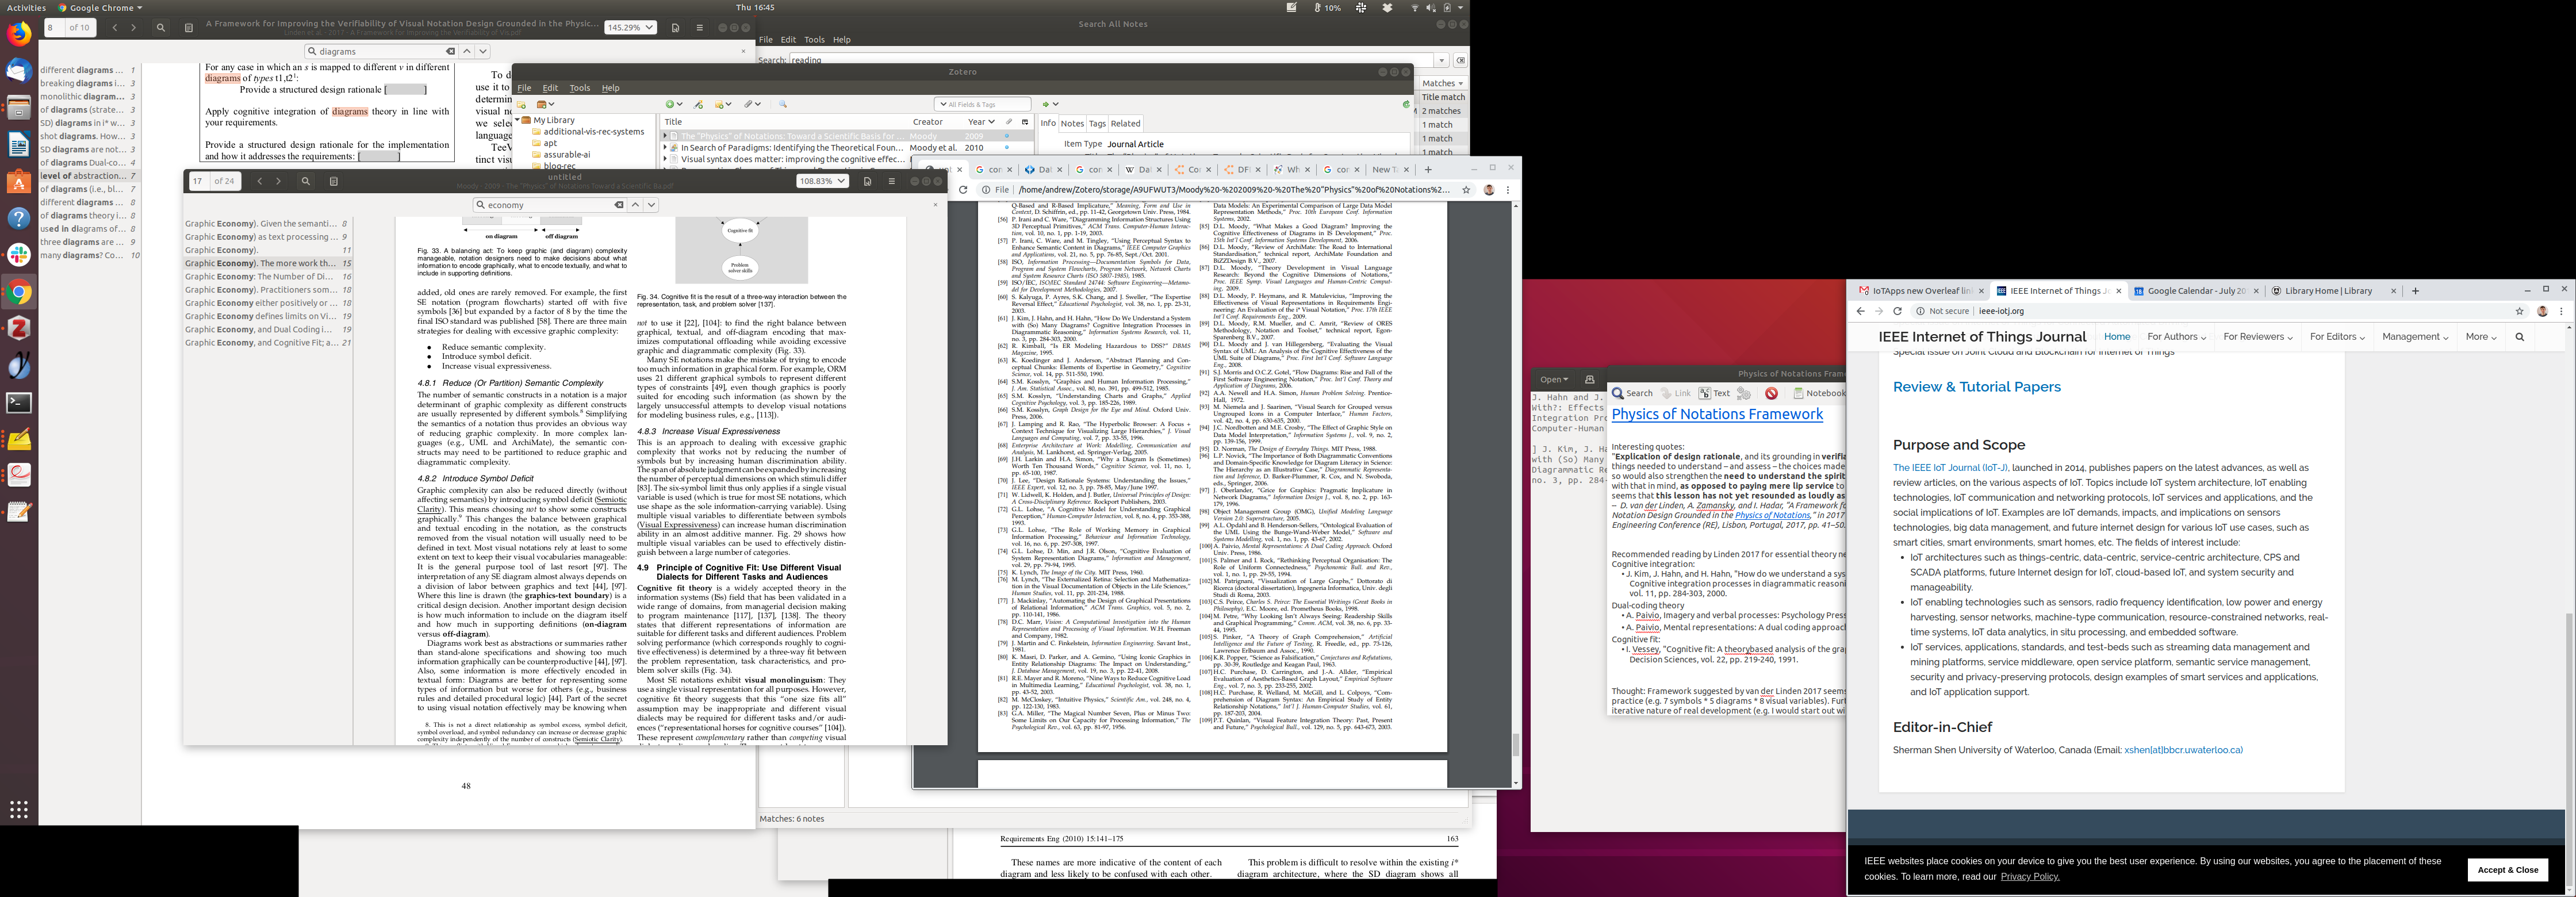
Task: Clear the 'economy' search field text
Action: point(619,205)
